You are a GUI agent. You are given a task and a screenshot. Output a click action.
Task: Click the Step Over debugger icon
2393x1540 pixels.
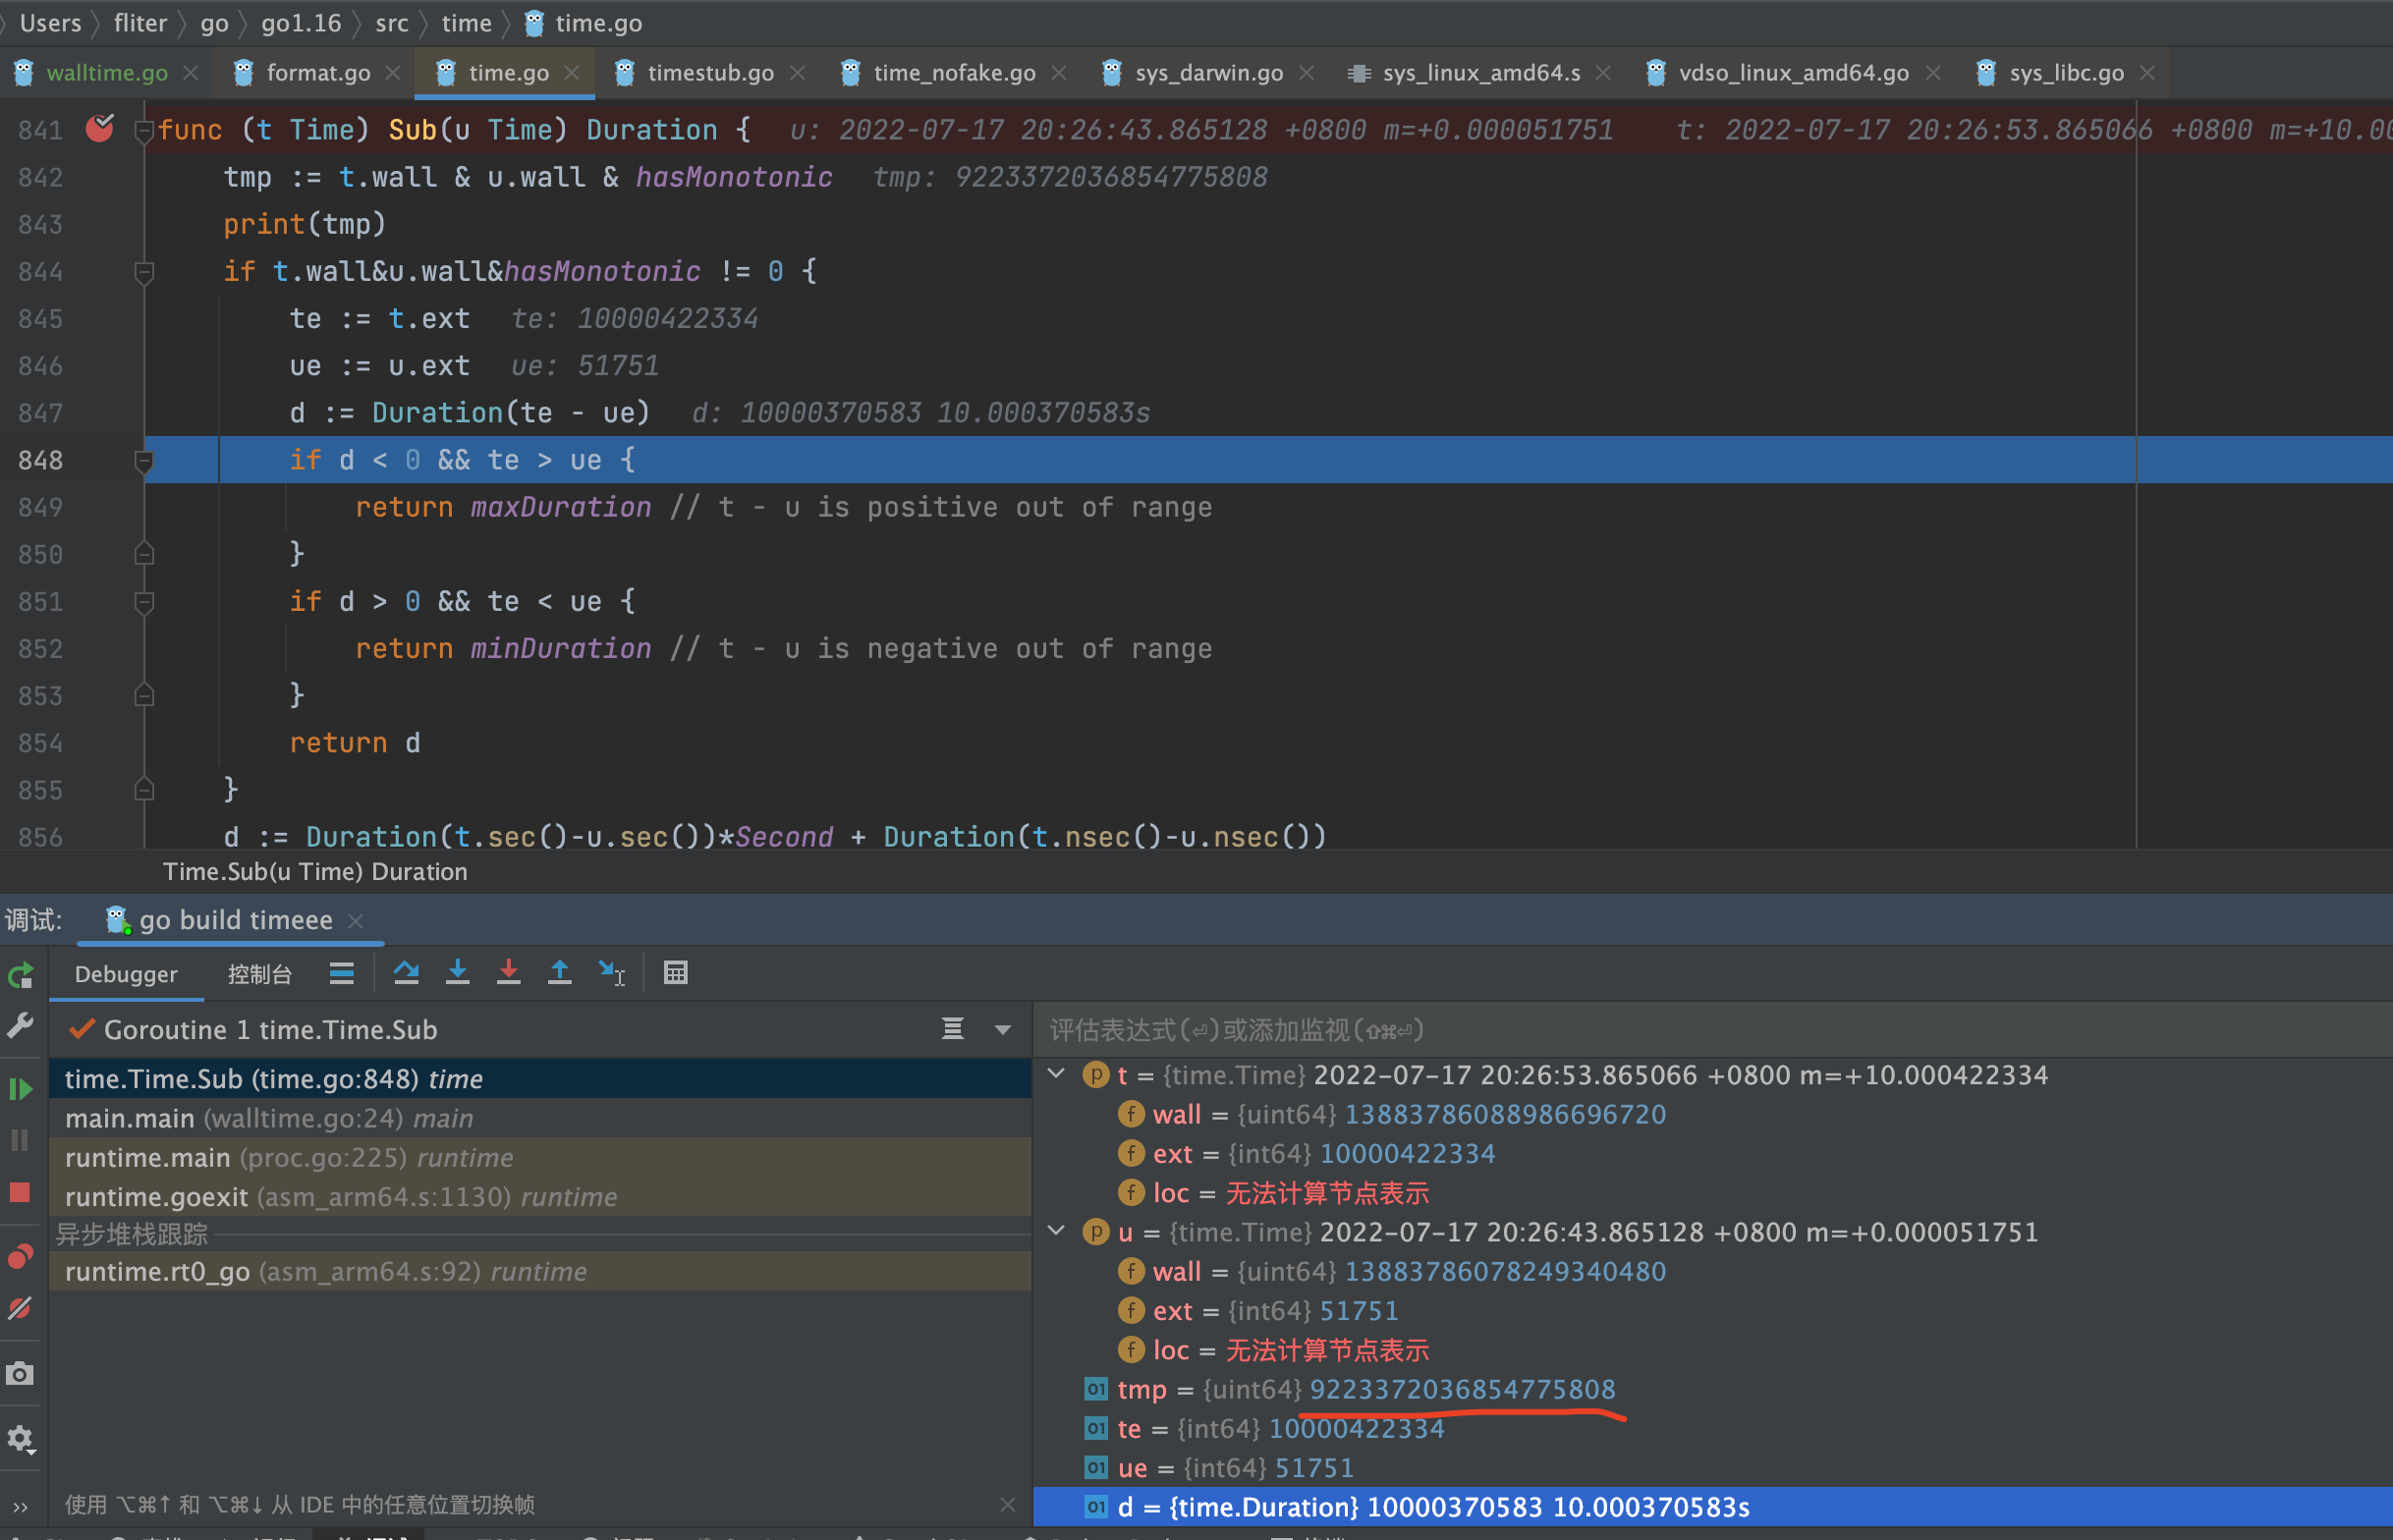406,972
